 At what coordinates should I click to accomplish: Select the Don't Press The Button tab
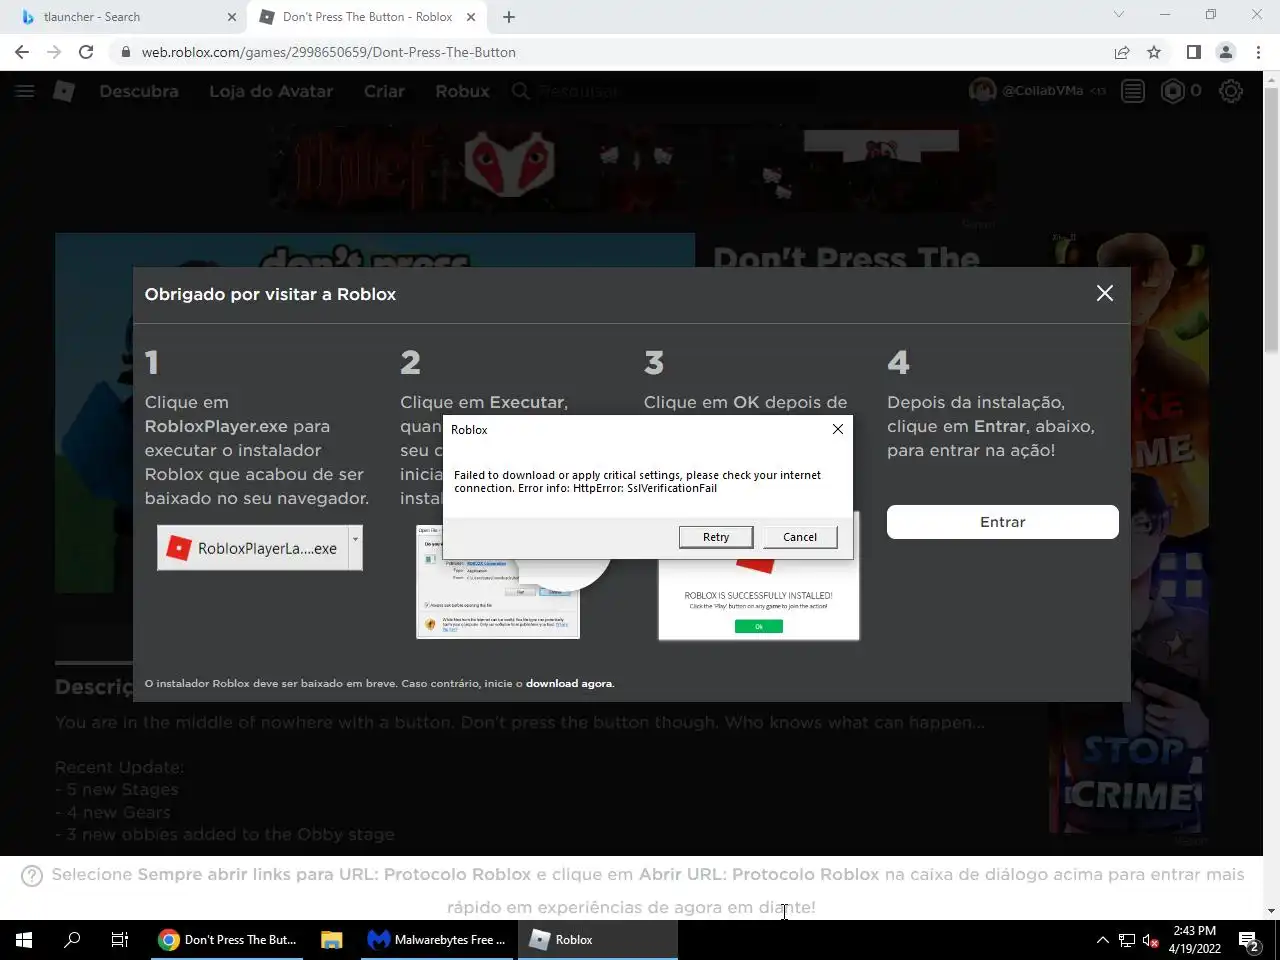coord(367,17)
